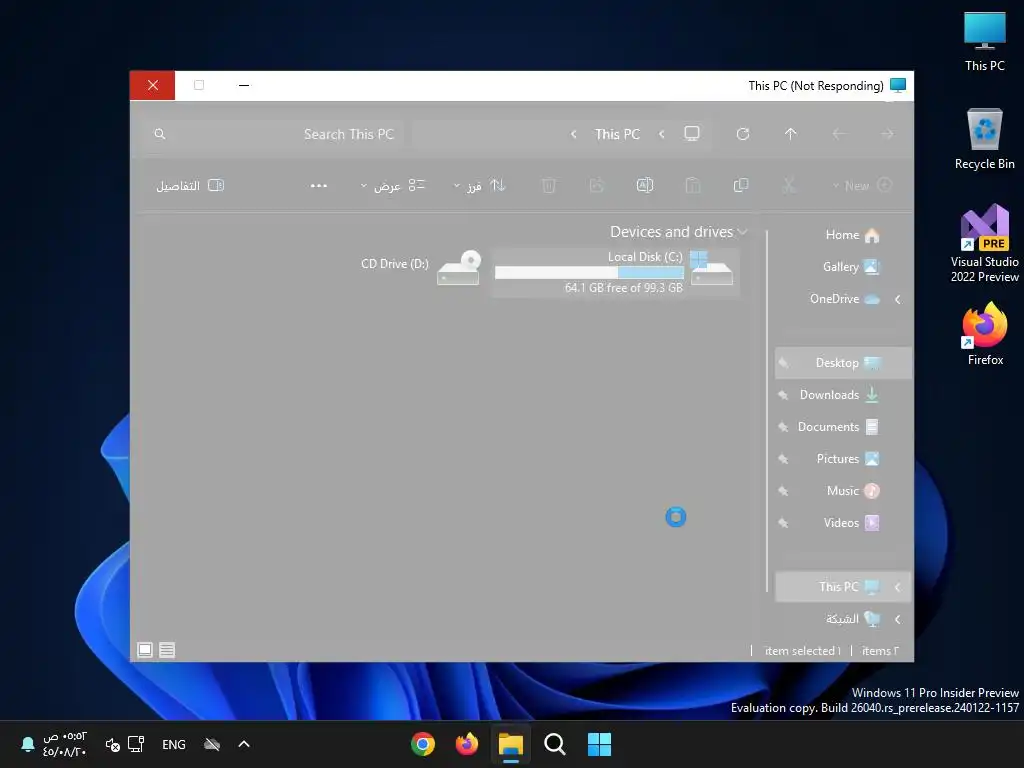Click the taskbar clock and date

[x=65, y=744]
